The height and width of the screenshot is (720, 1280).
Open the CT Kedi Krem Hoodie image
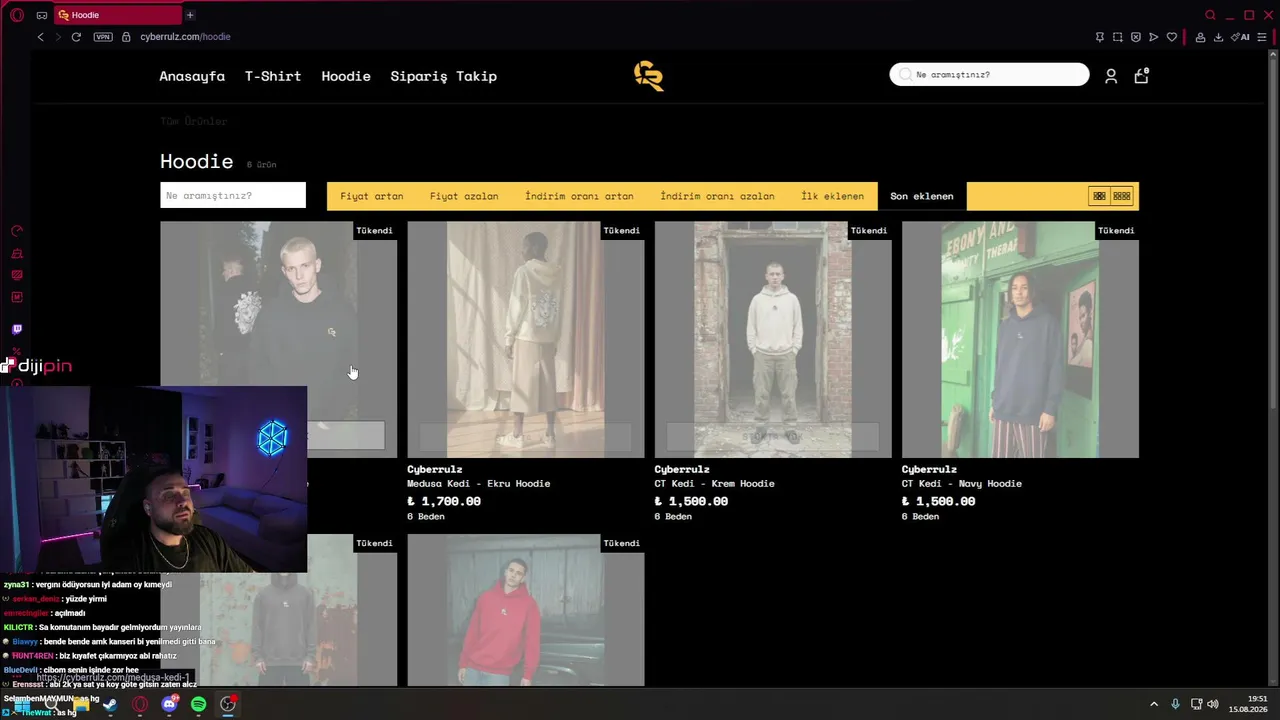coord(773,339)
